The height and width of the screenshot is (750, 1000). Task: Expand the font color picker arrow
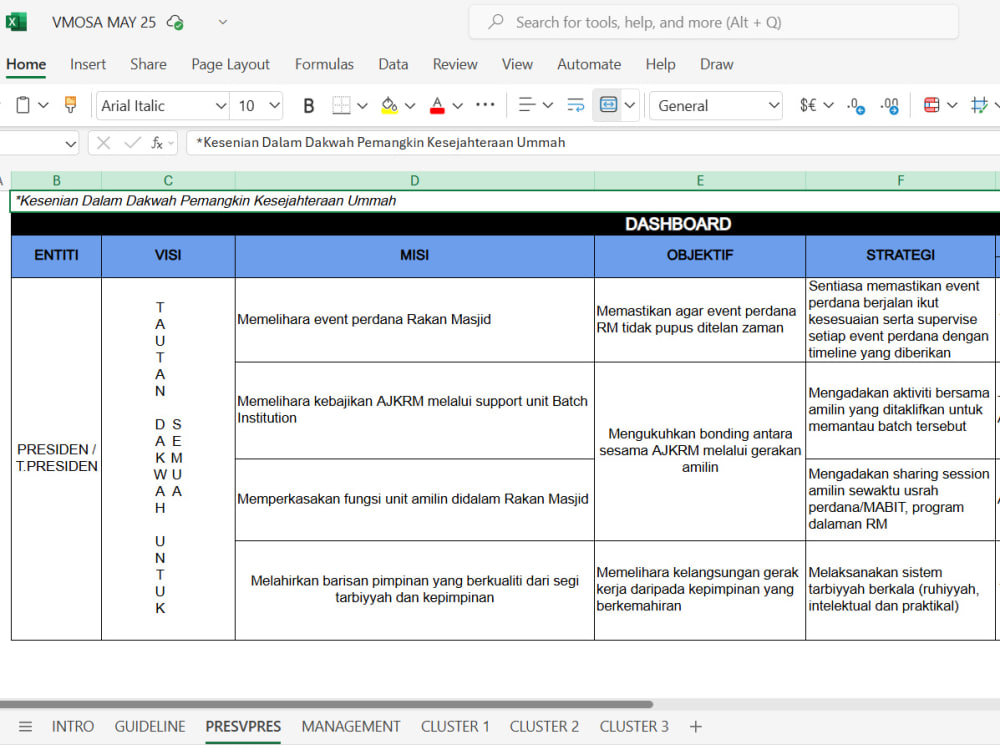point(457,106)
